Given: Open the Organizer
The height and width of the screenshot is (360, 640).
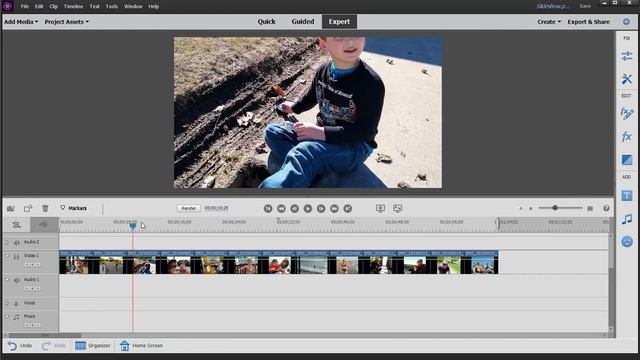Looking at the screenshot, I should click(x=93, y=346).
